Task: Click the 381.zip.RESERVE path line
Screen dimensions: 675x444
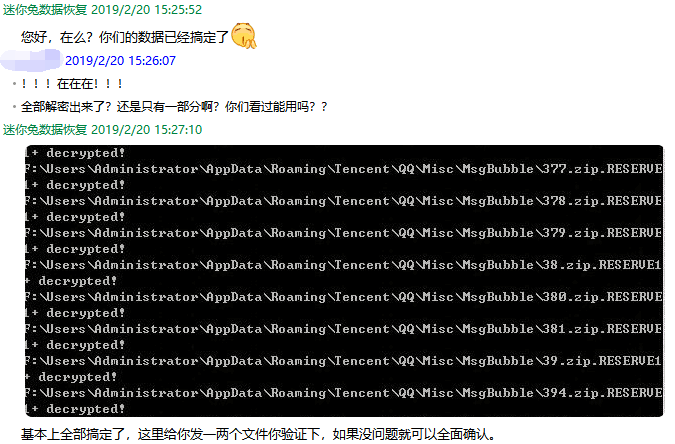Action: pyautogui.click(x=344, y=329)
